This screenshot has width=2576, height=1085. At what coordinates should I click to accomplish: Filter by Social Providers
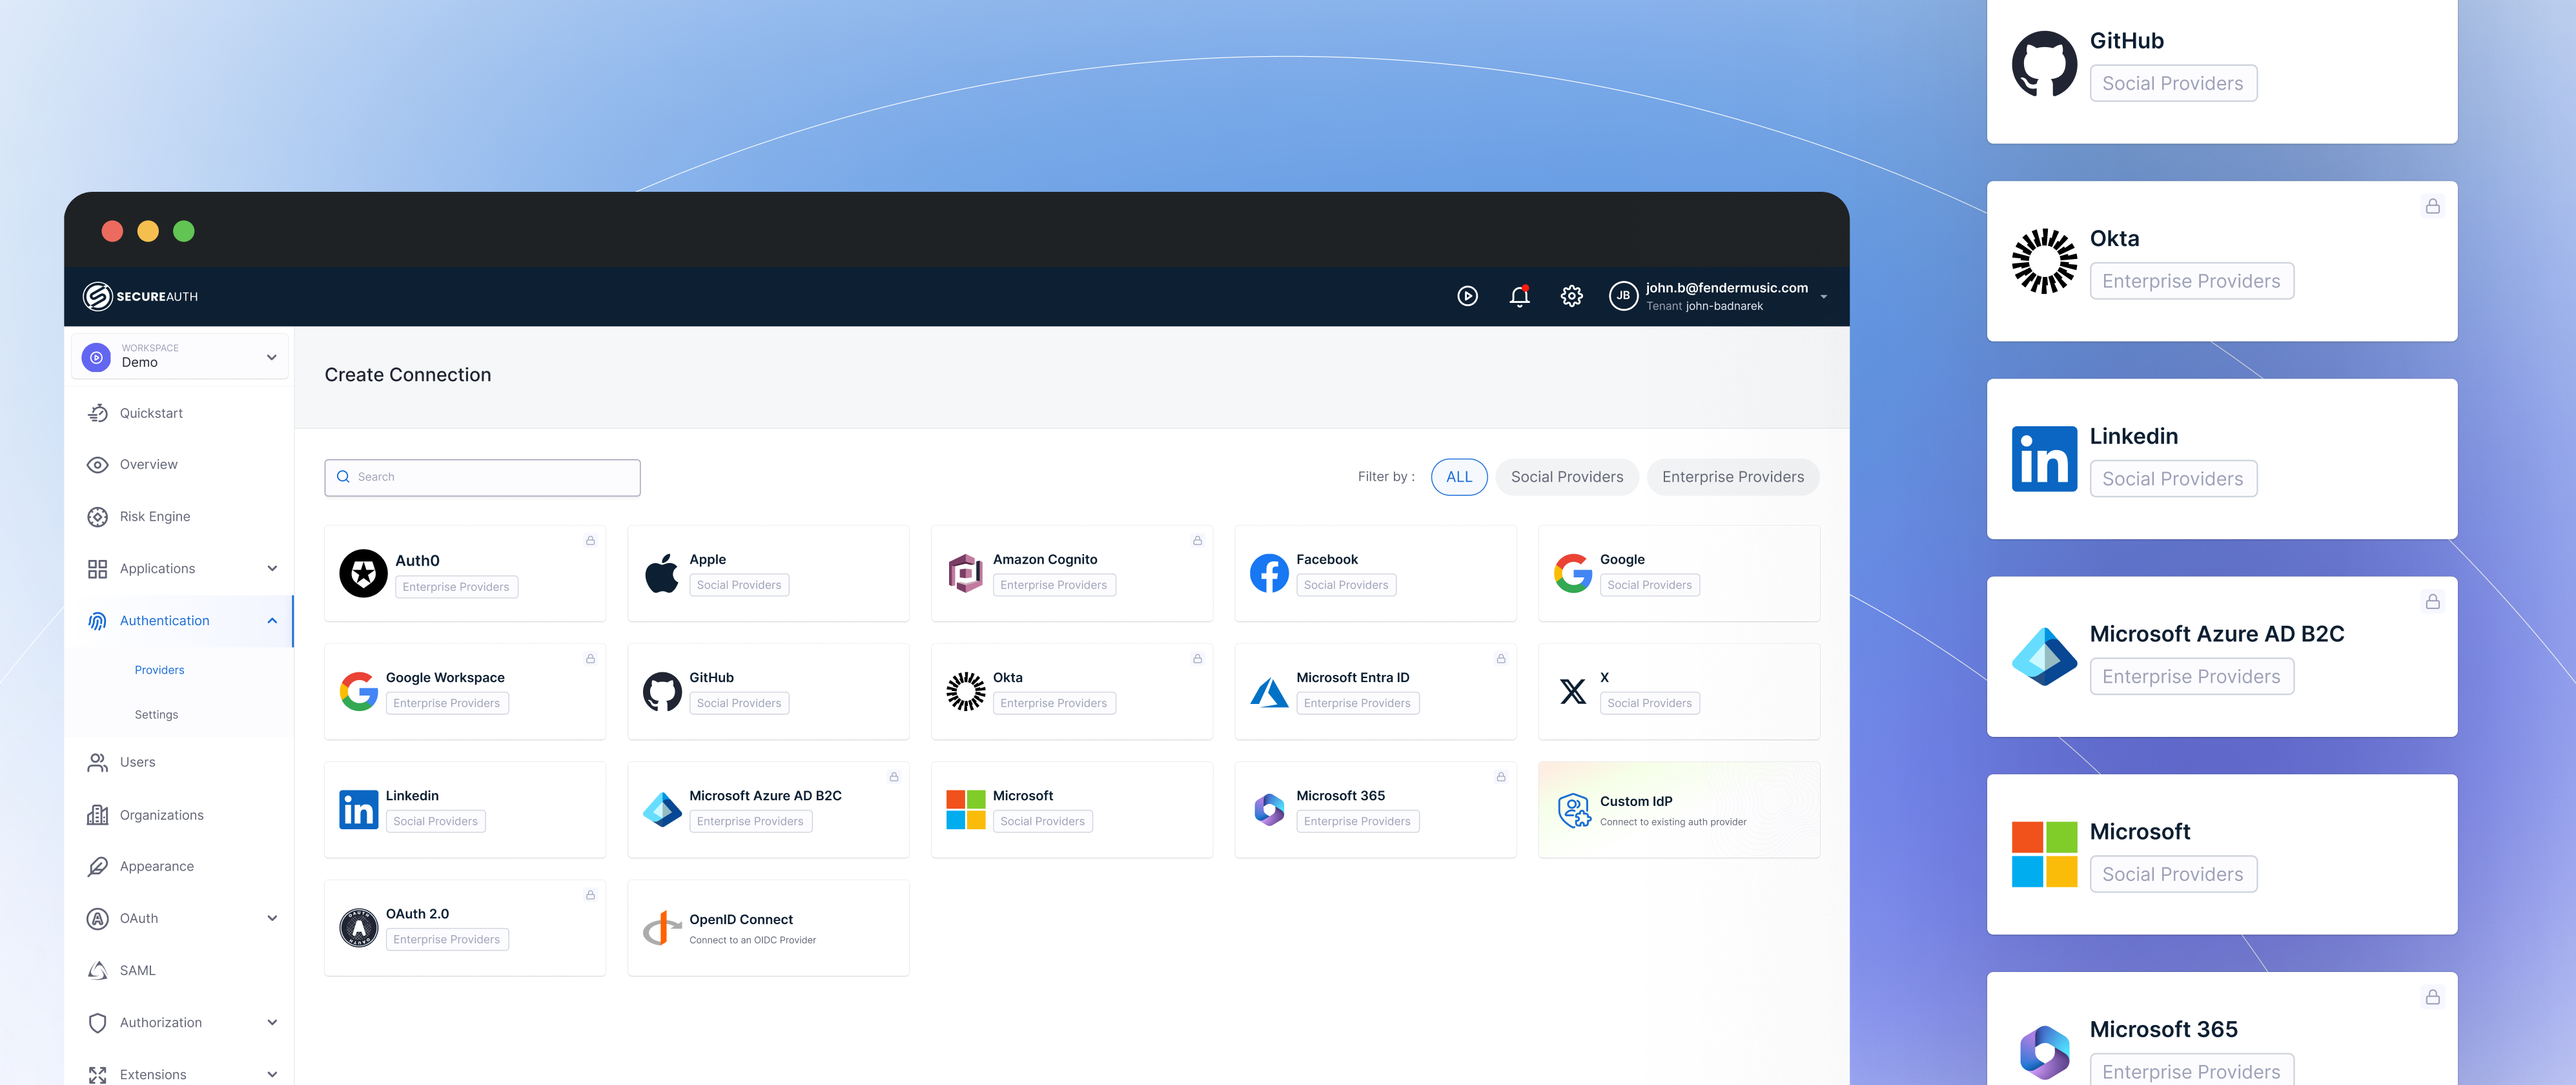coord(1566,477)
